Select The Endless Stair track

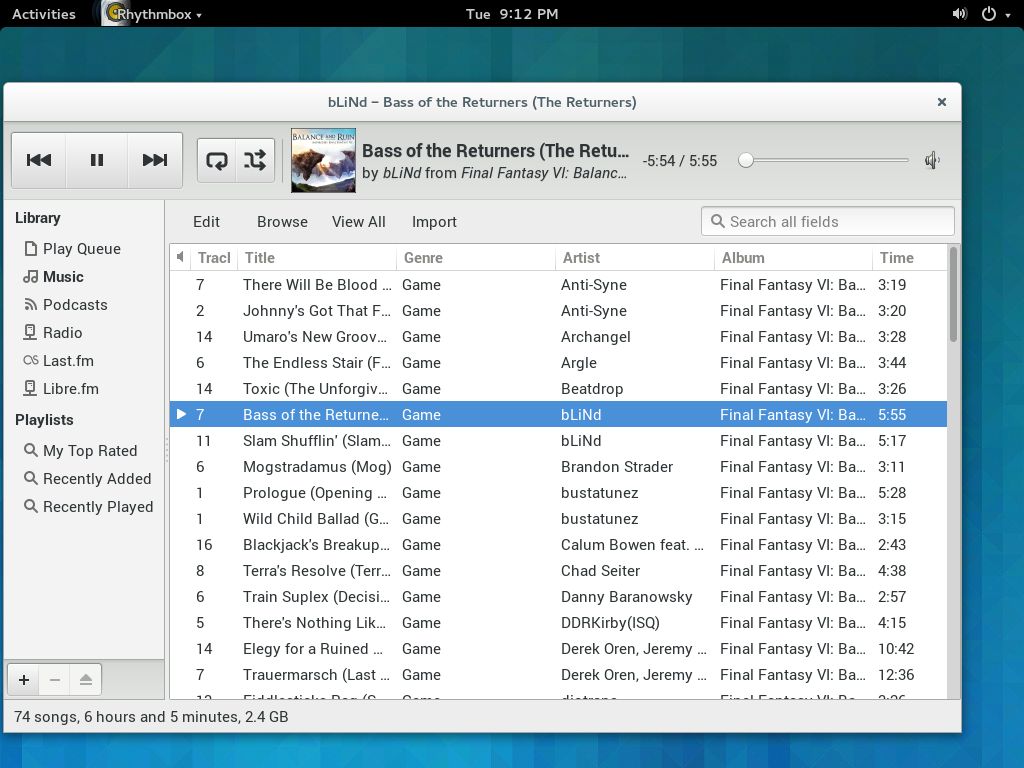click(x=558, y=363)
